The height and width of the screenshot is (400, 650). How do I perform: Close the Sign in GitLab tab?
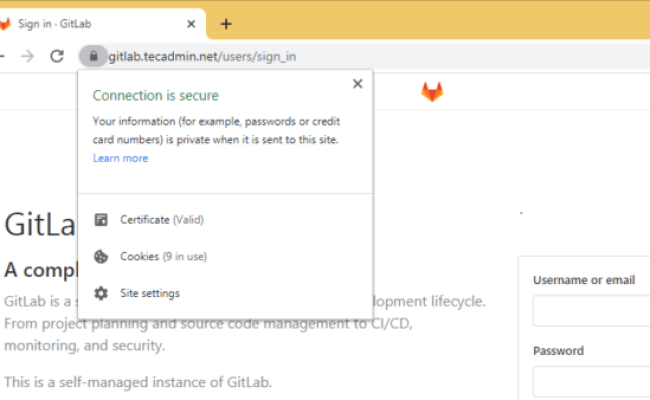[x=191, y=24]
